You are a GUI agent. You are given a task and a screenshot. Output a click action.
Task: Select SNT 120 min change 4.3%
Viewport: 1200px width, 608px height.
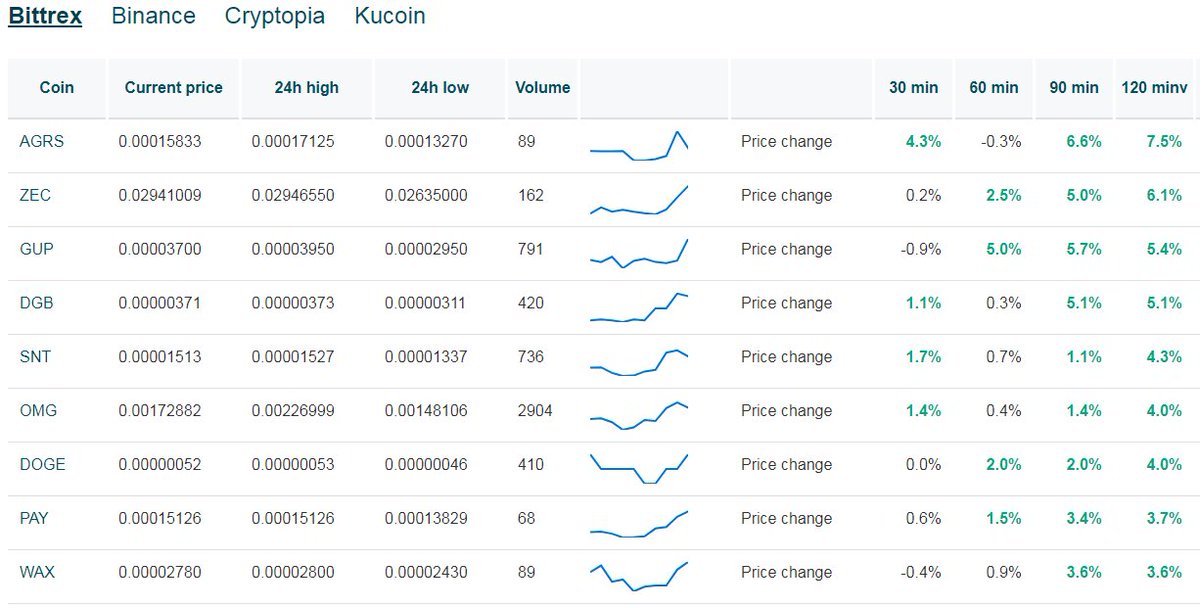pos(1164,358)
